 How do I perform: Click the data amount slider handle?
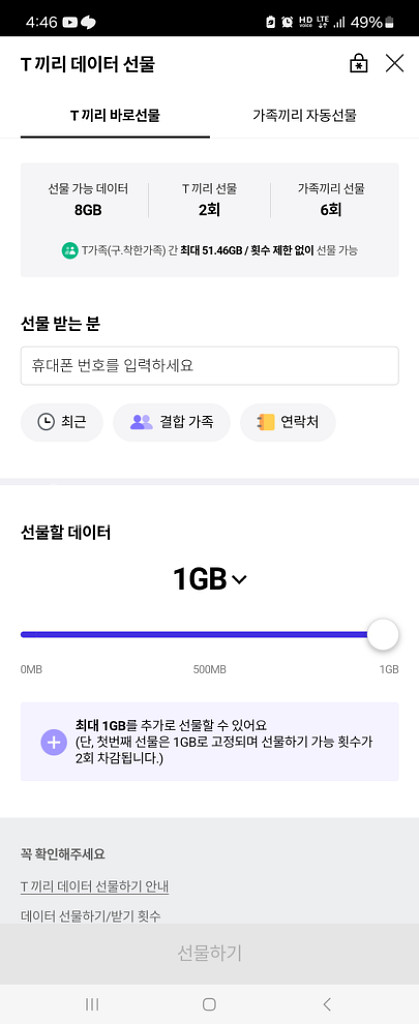[382, 635]
